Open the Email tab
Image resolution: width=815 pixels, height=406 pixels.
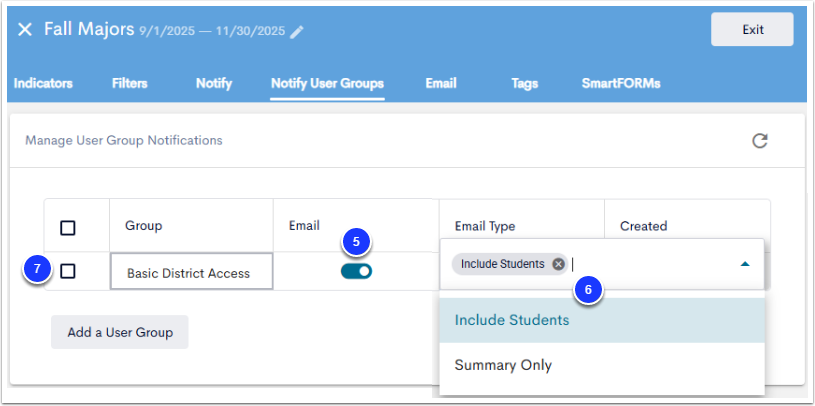pyautogui.click(x=441, y=83)
